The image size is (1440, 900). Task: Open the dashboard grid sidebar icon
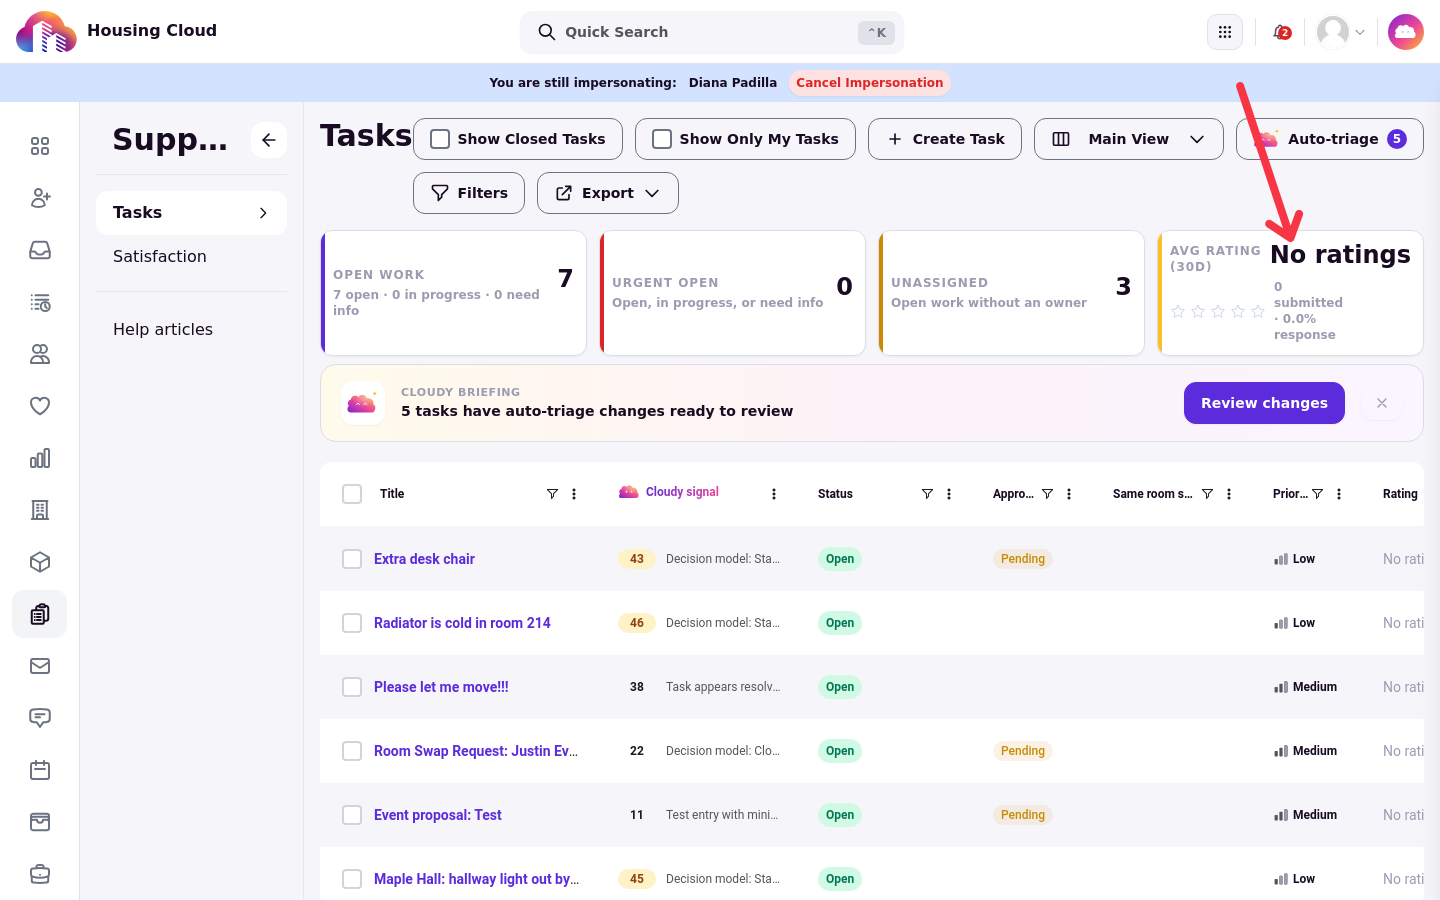point(40,146)
